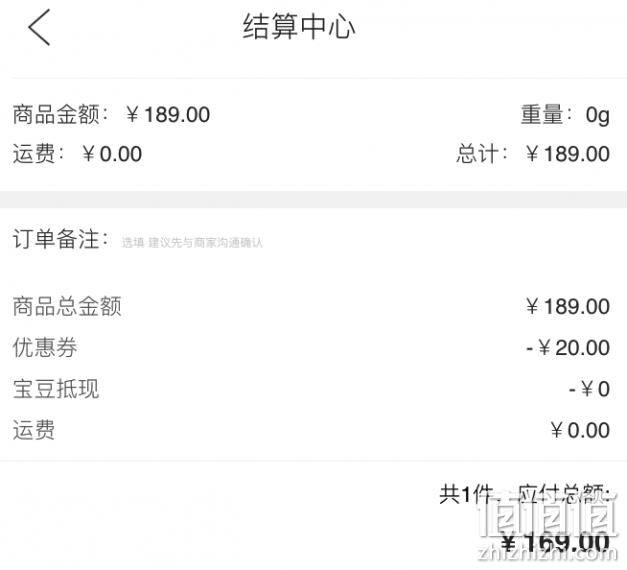The width and height of the screenshot is (627, 570).
Task: Tap the ¥169.00 payable total
Action: point(556,543)
